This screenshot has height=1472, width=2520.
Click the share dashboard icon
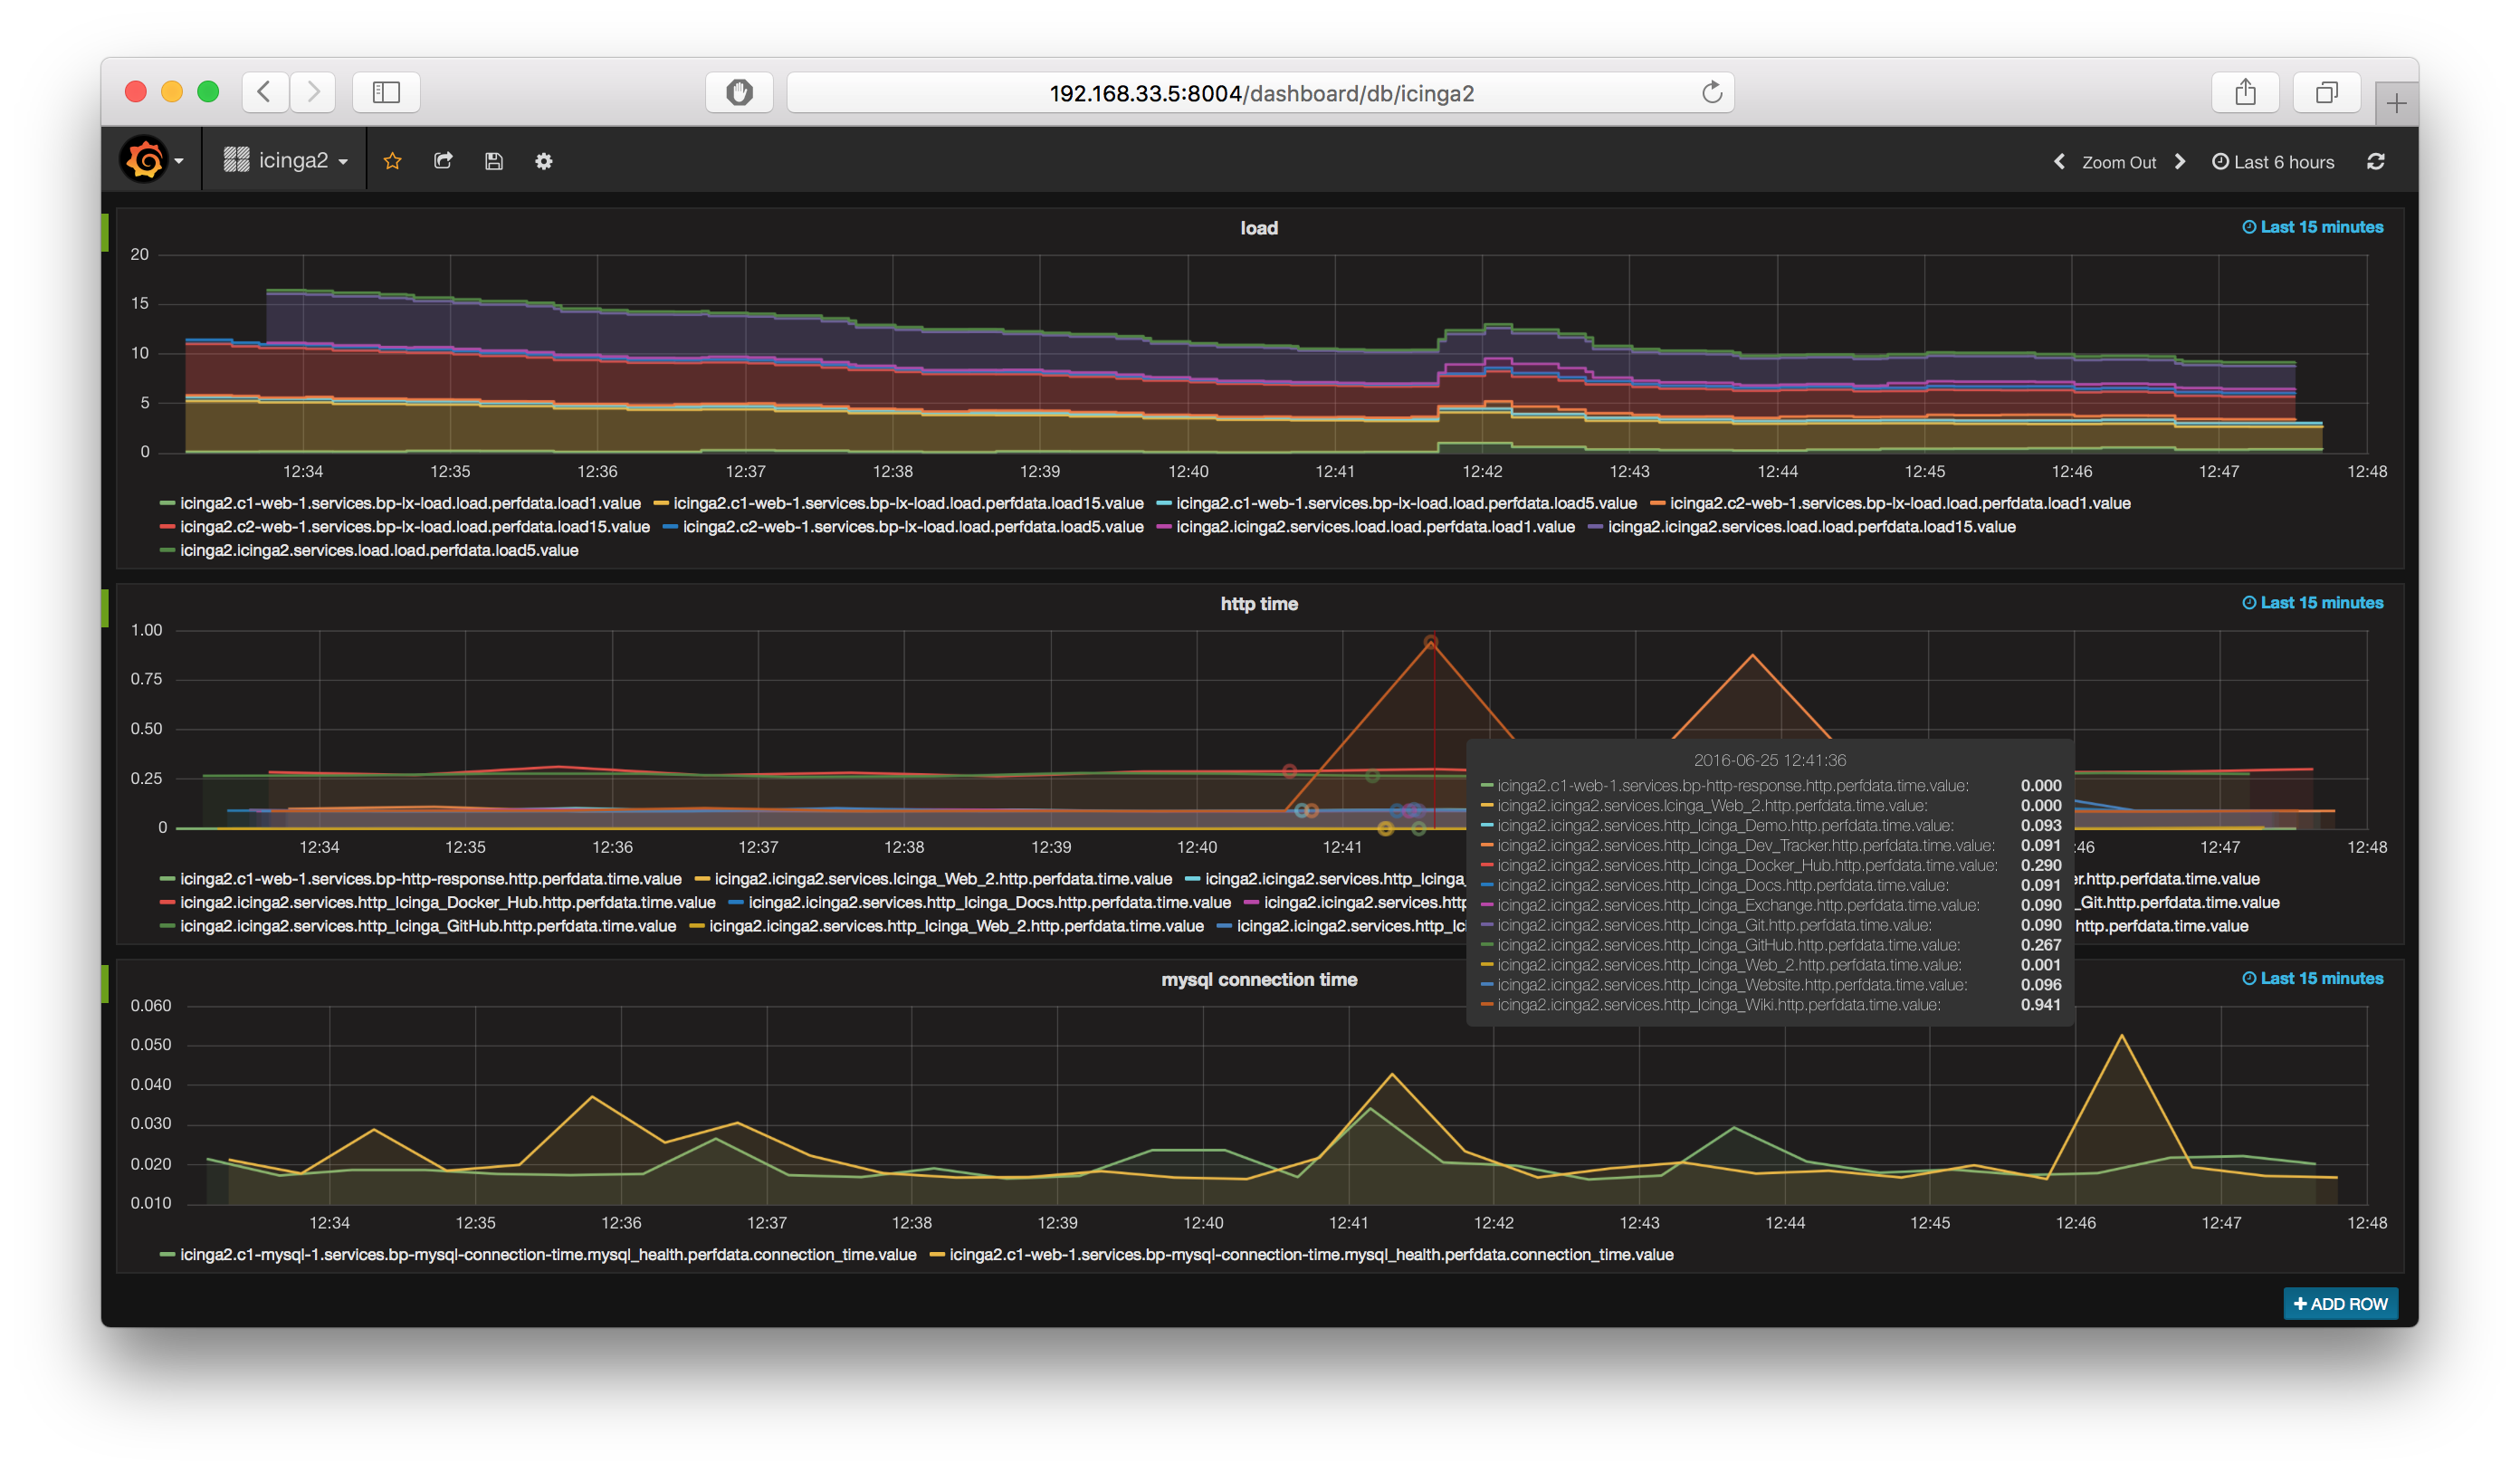coord(443,161)
